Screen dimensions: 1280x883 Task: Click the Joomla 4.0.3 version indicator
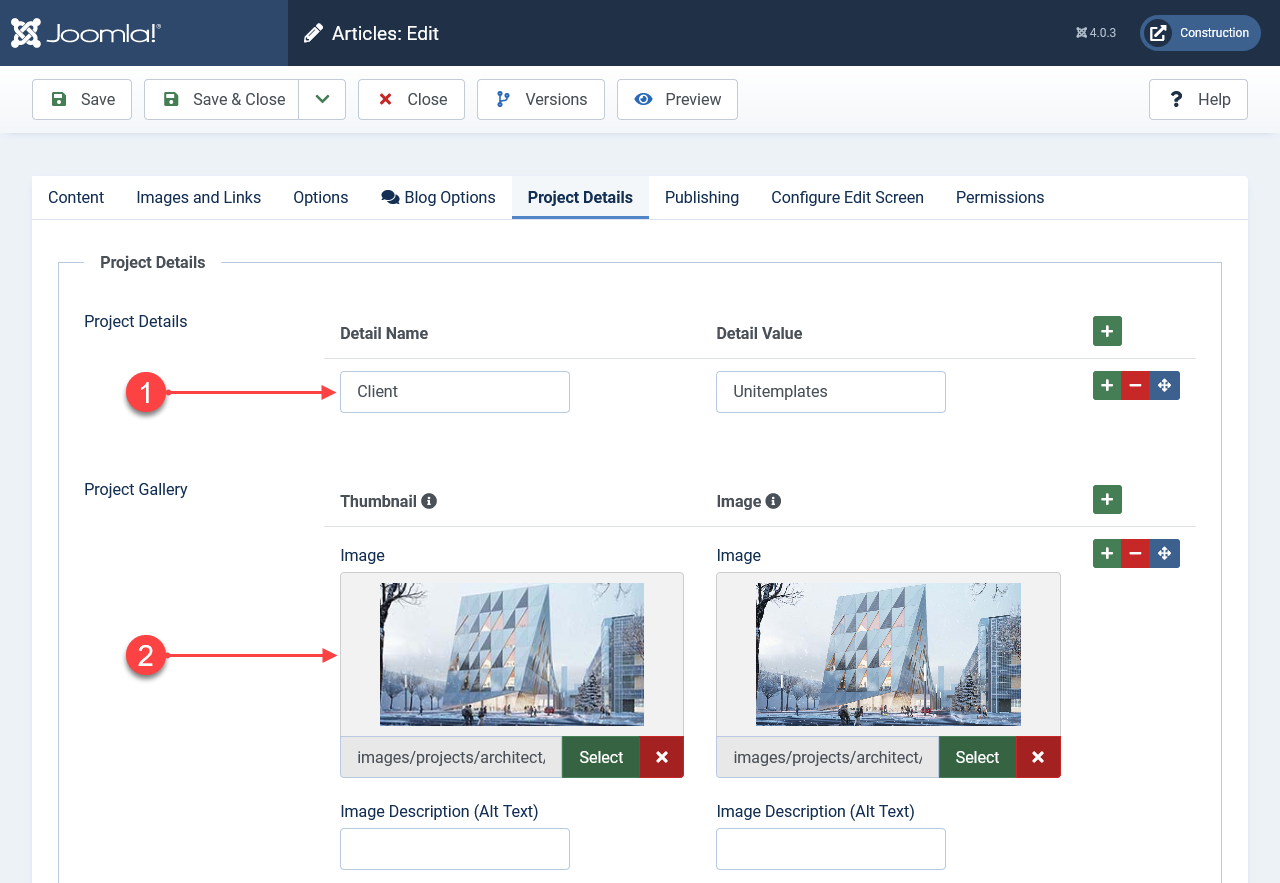point(1096,33)
